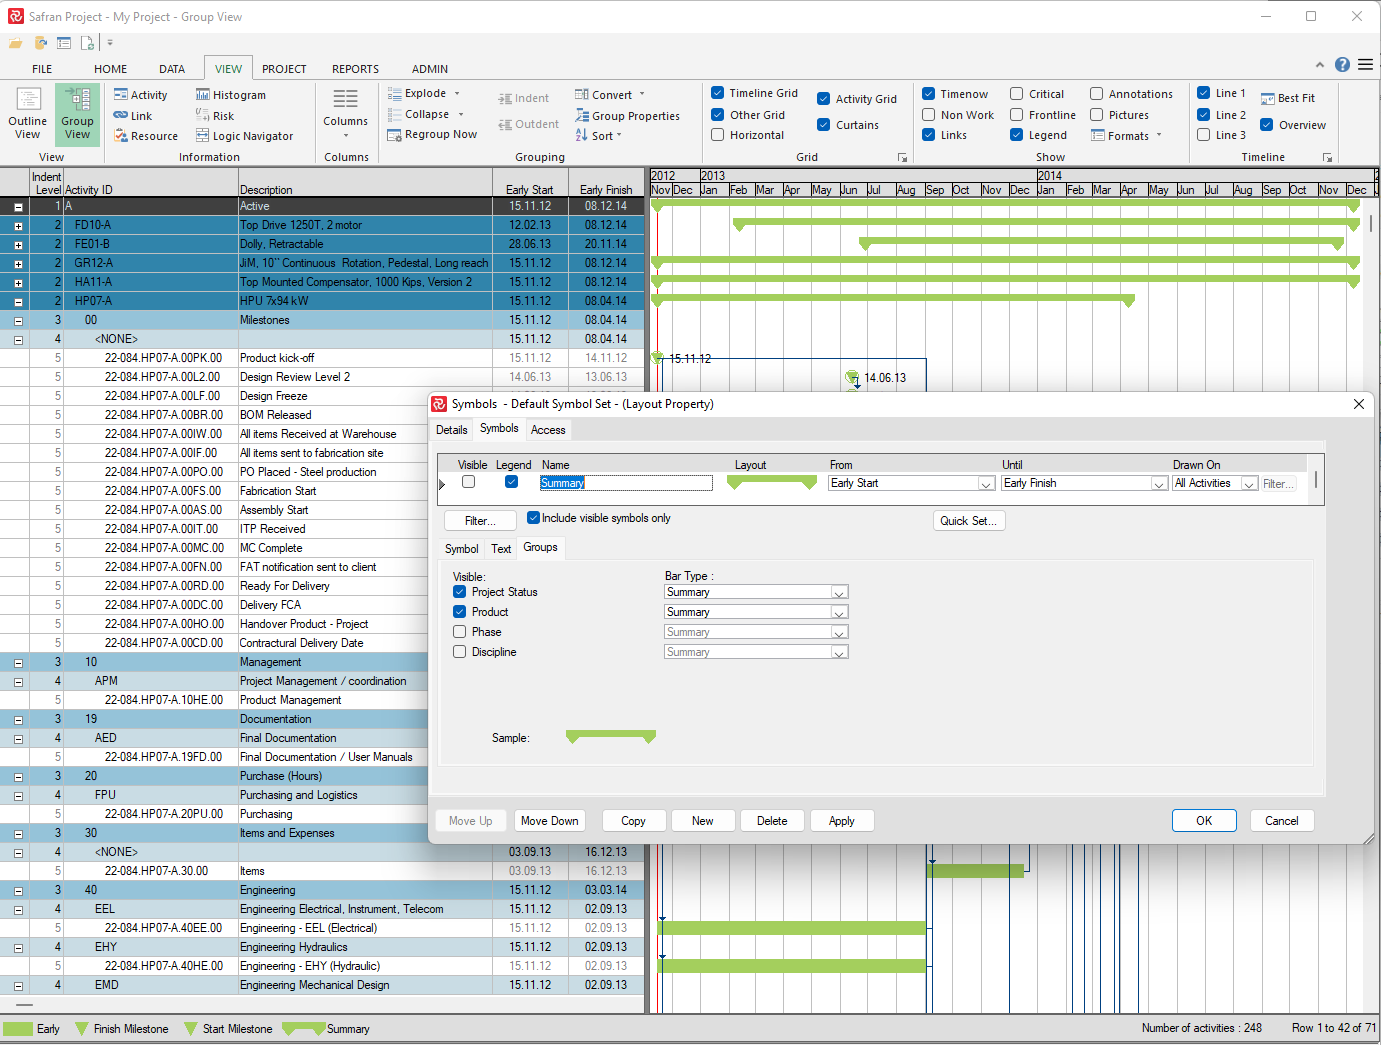The width and height of the screenshot is (1381, 1045).
Task: Click Explode grouping command
Action: click(424, 93)
